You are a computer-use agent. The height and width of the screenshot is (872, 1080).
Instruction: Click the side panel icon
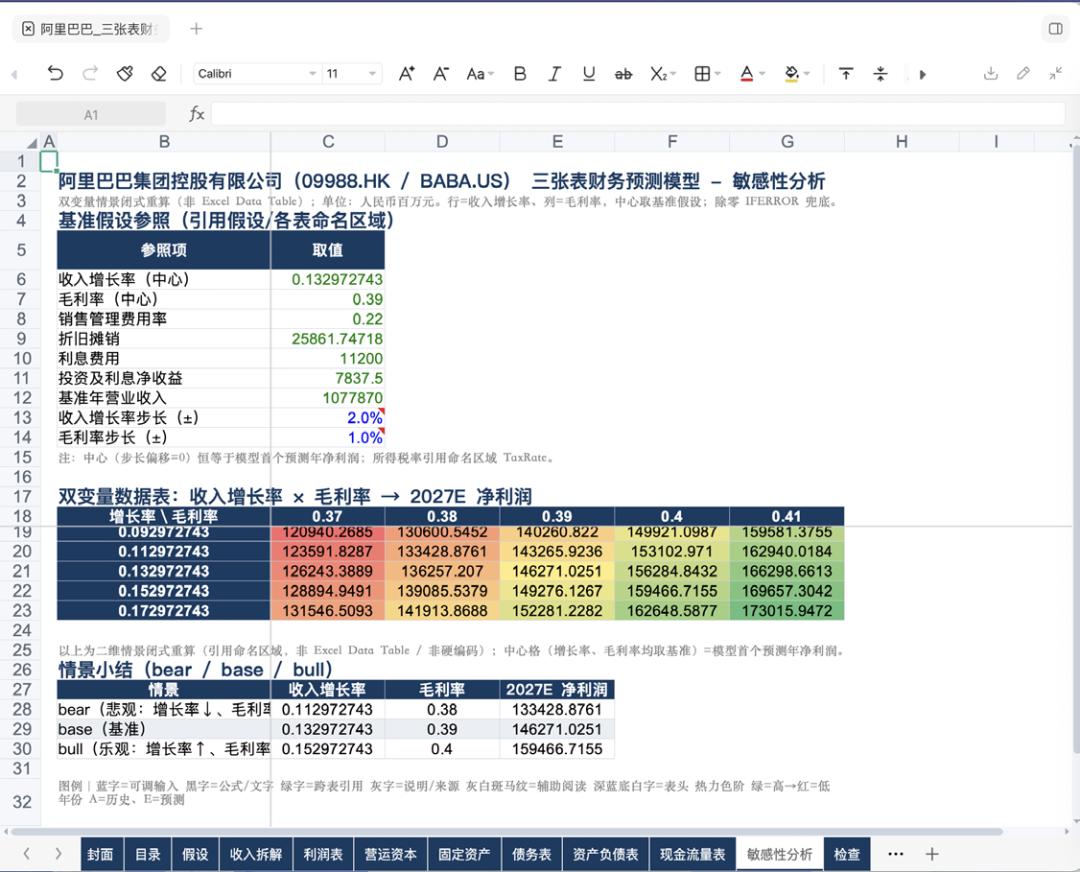pos(1055,28)
